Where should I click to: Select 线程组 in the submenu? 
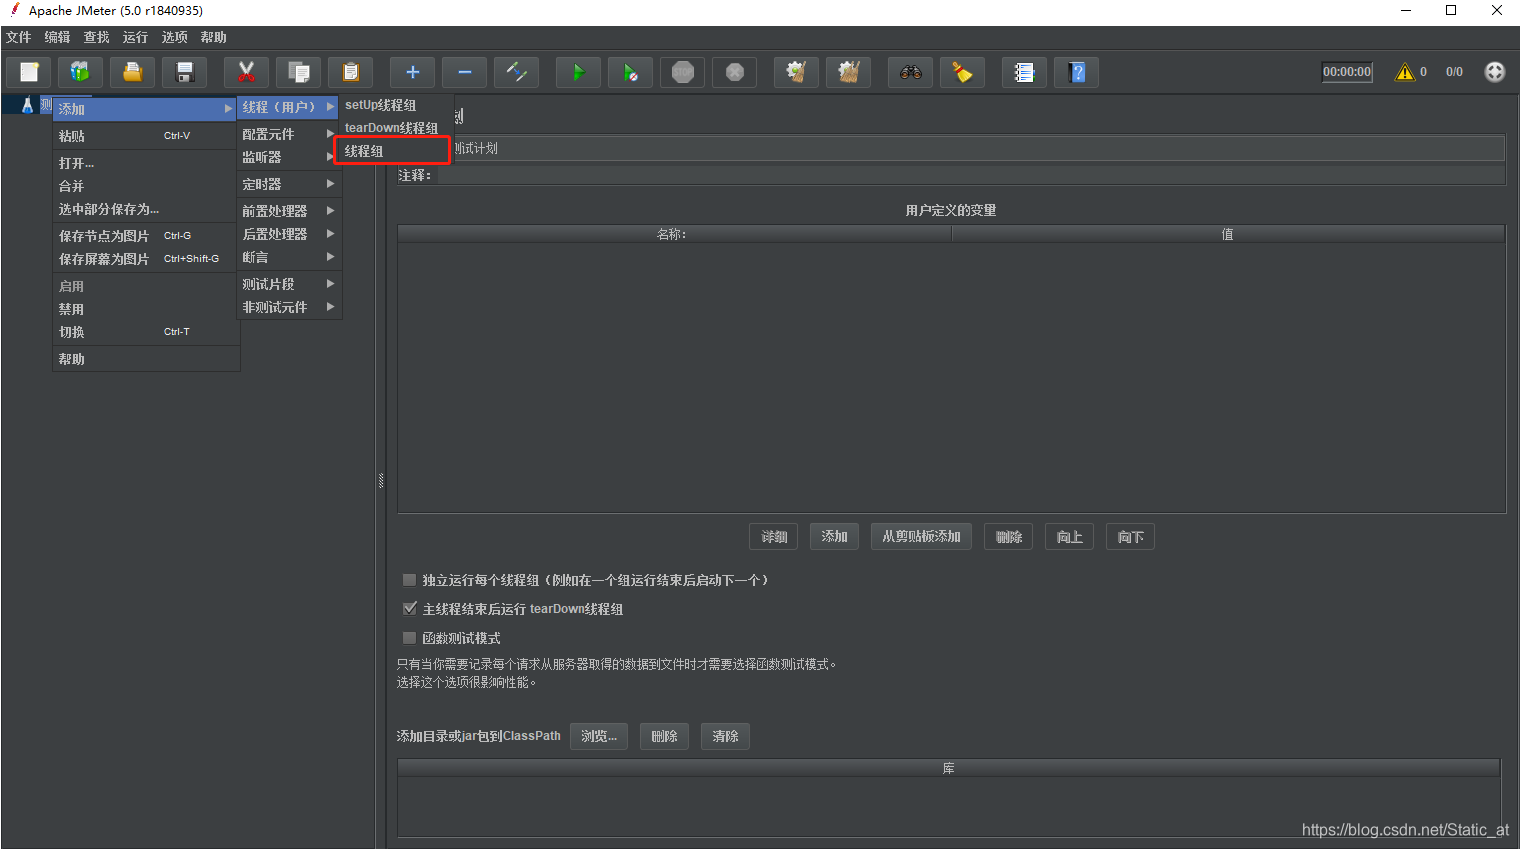pyautogui.click(x=391, y=151)
